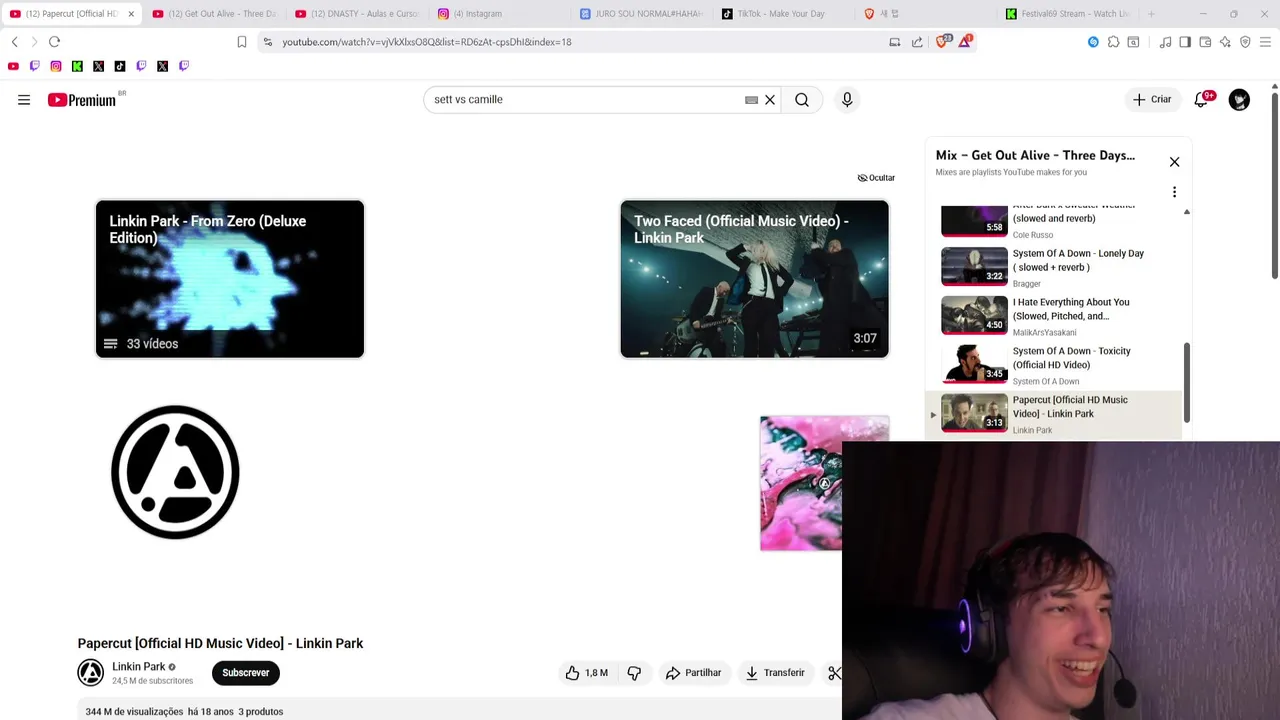The width and height of the screenshot is (1280, 720).
Task: Click the page vertical scrollbar
Action: (x=1274, y=185)
